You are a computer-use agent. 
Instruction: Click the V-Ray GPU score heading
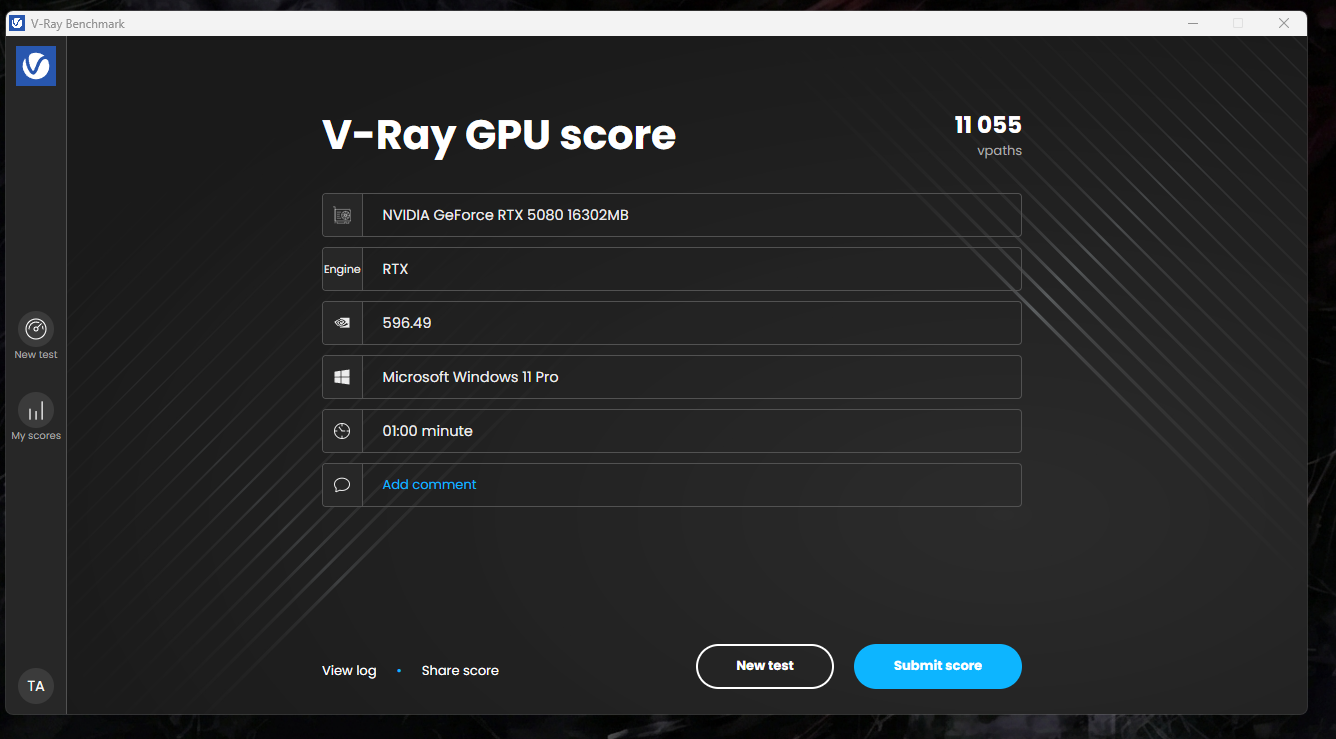pos(499,135)
